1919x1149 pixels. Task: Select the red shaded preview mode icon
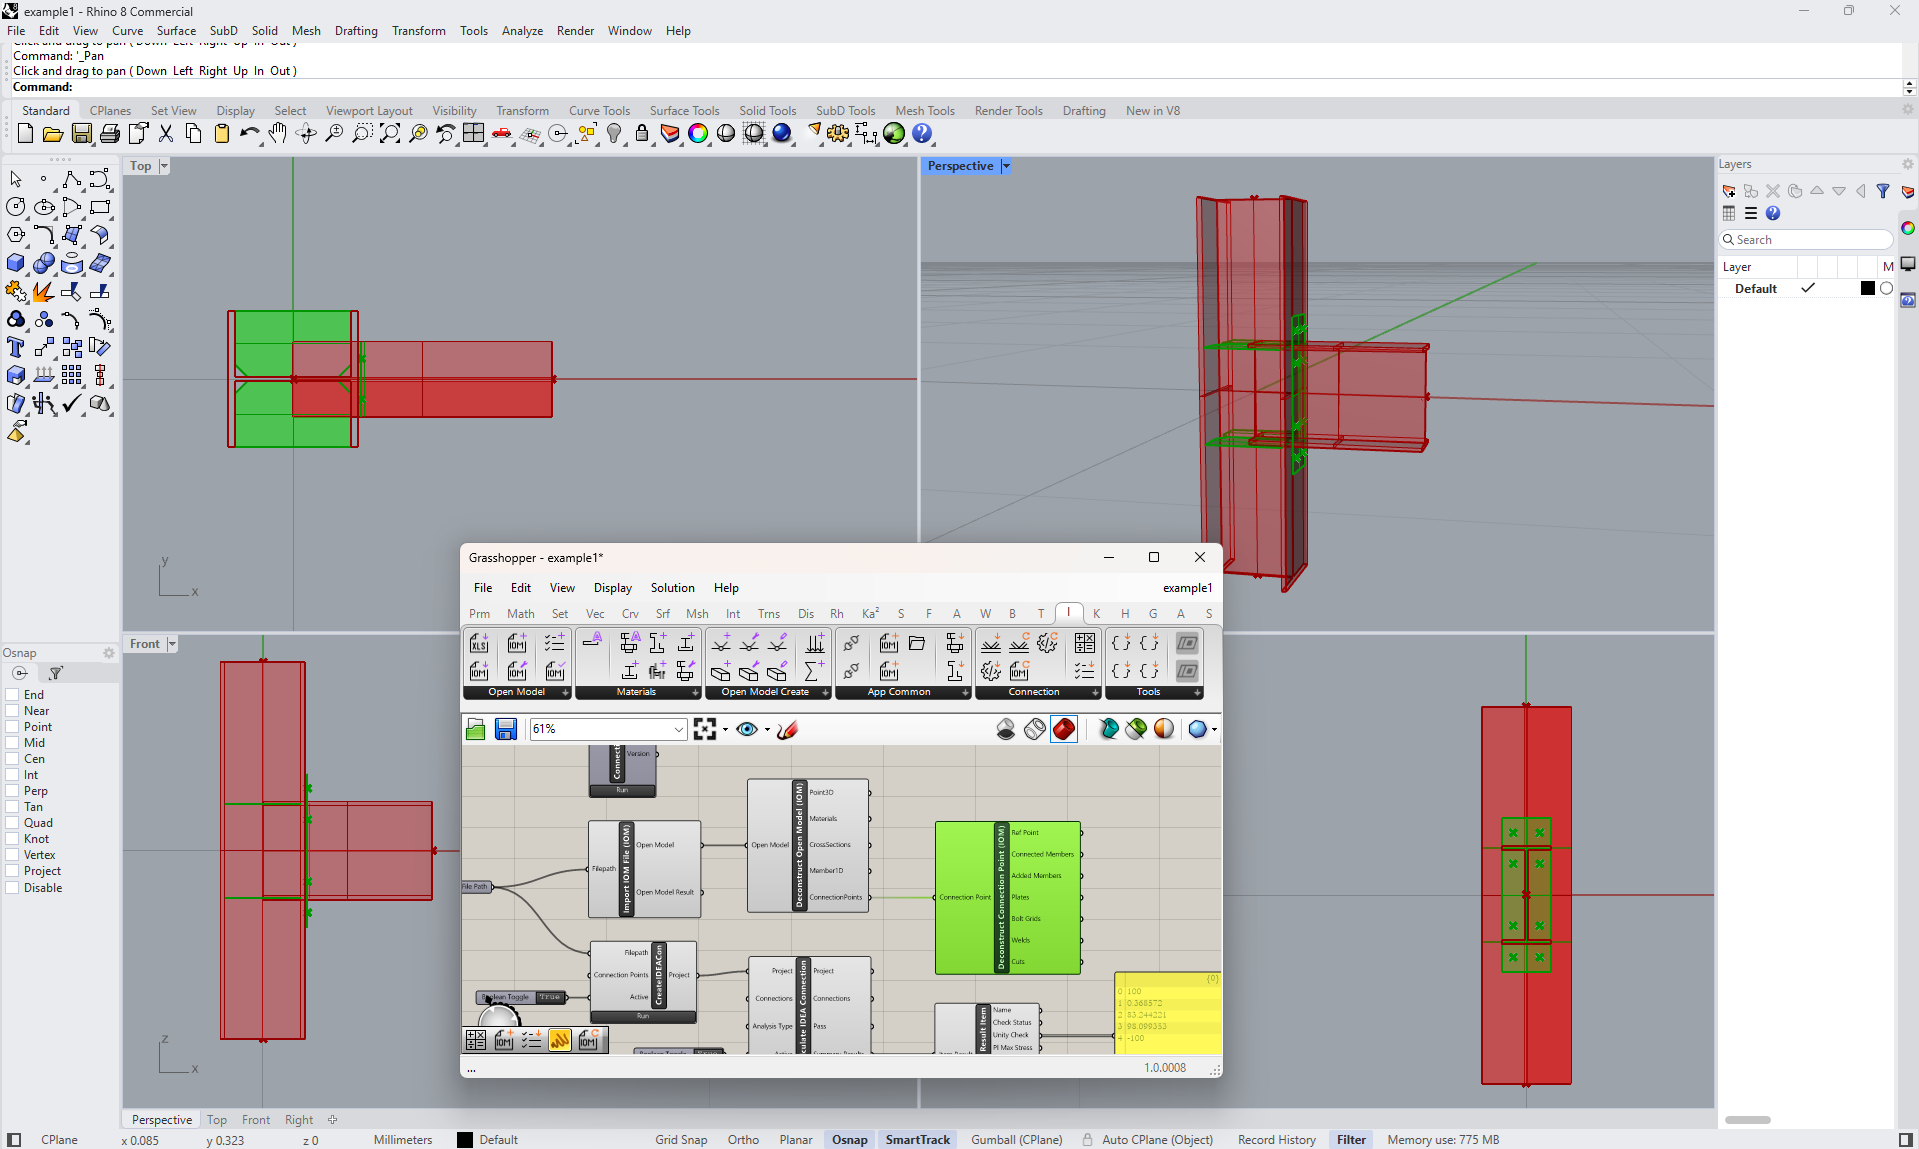1064,730
